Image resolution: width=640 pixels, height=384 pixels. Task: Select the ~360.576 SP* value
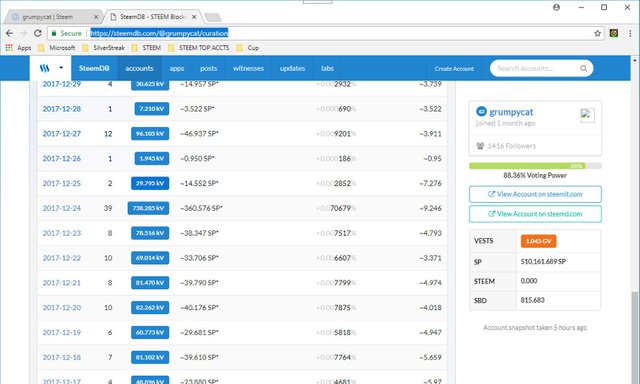point(201,209)
